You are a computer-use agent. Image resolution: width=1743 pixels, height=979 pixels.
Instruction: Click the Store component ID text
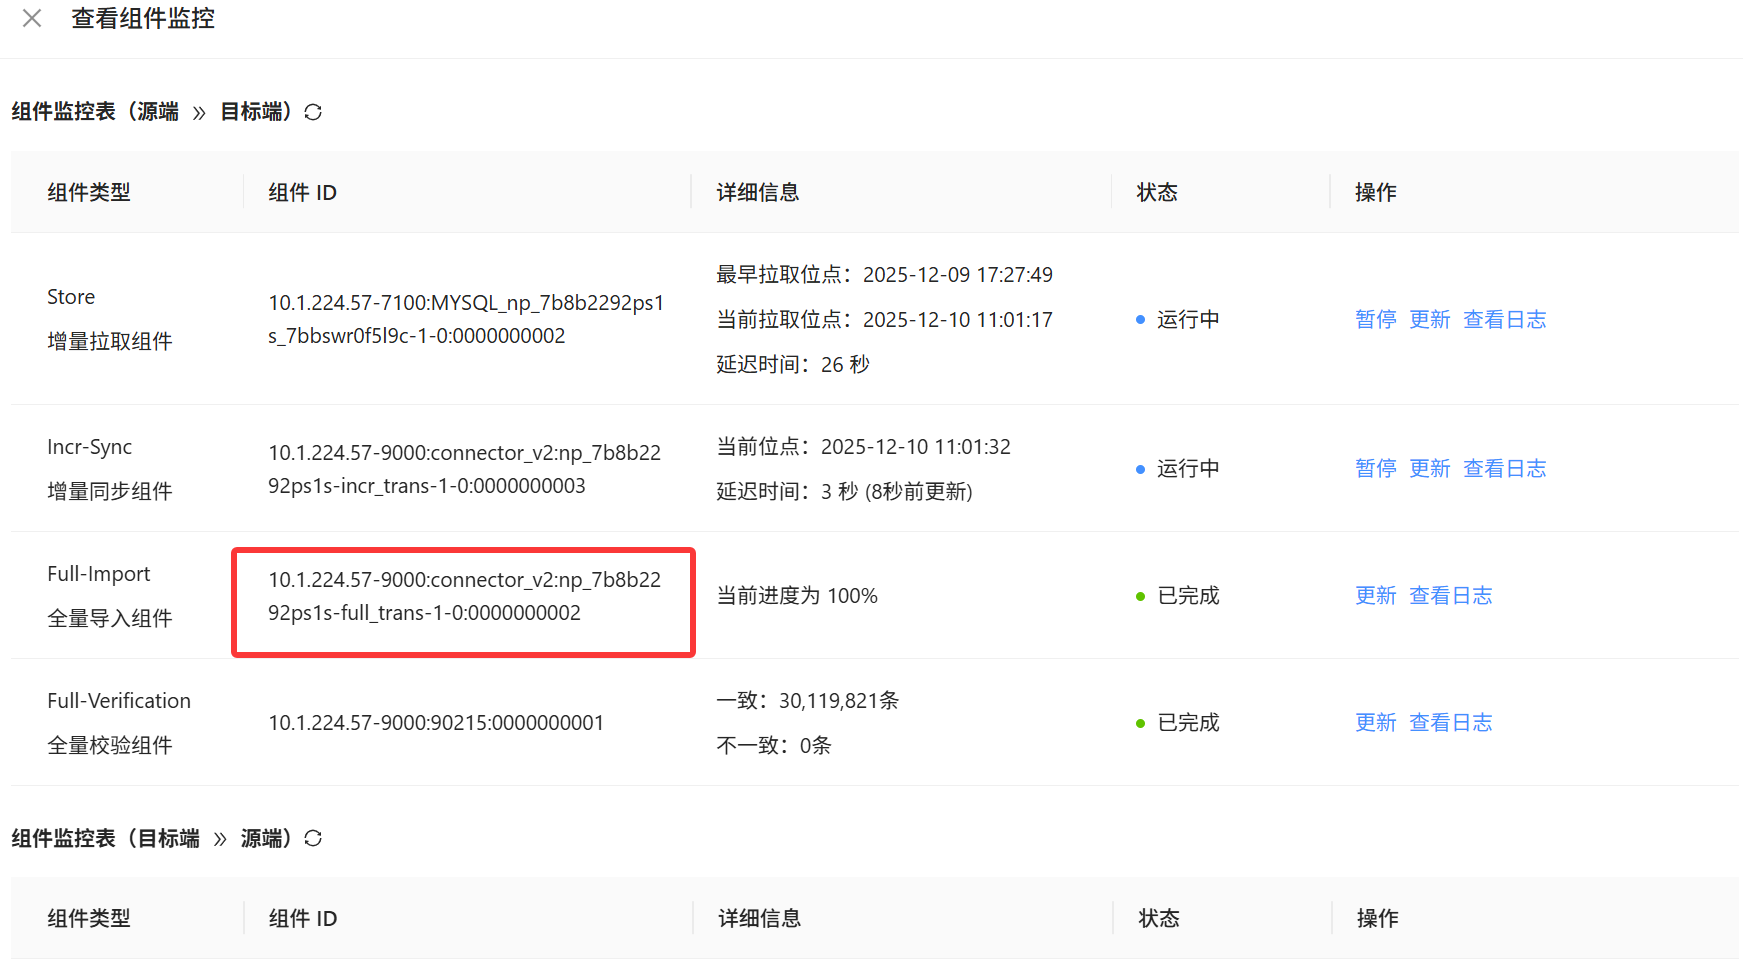(465, 319)
